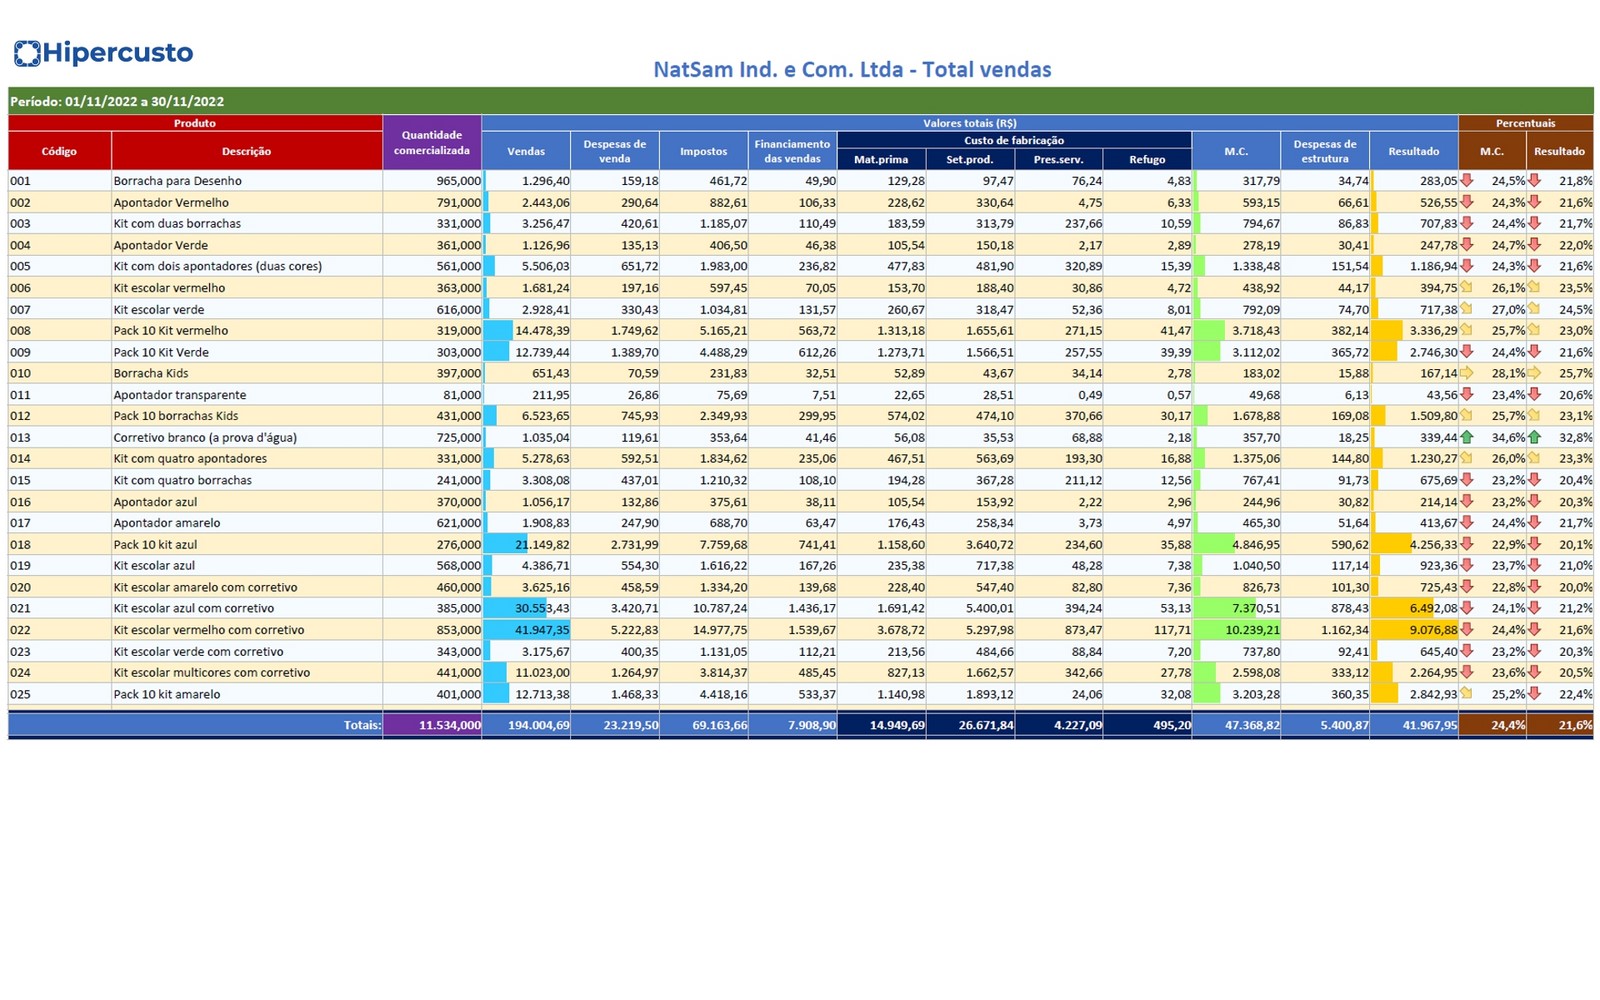Click red arrow beside 20,0% Resultado, row 020
The height and width of the screenshot is (1000, 1600).
click(1534, 587)
